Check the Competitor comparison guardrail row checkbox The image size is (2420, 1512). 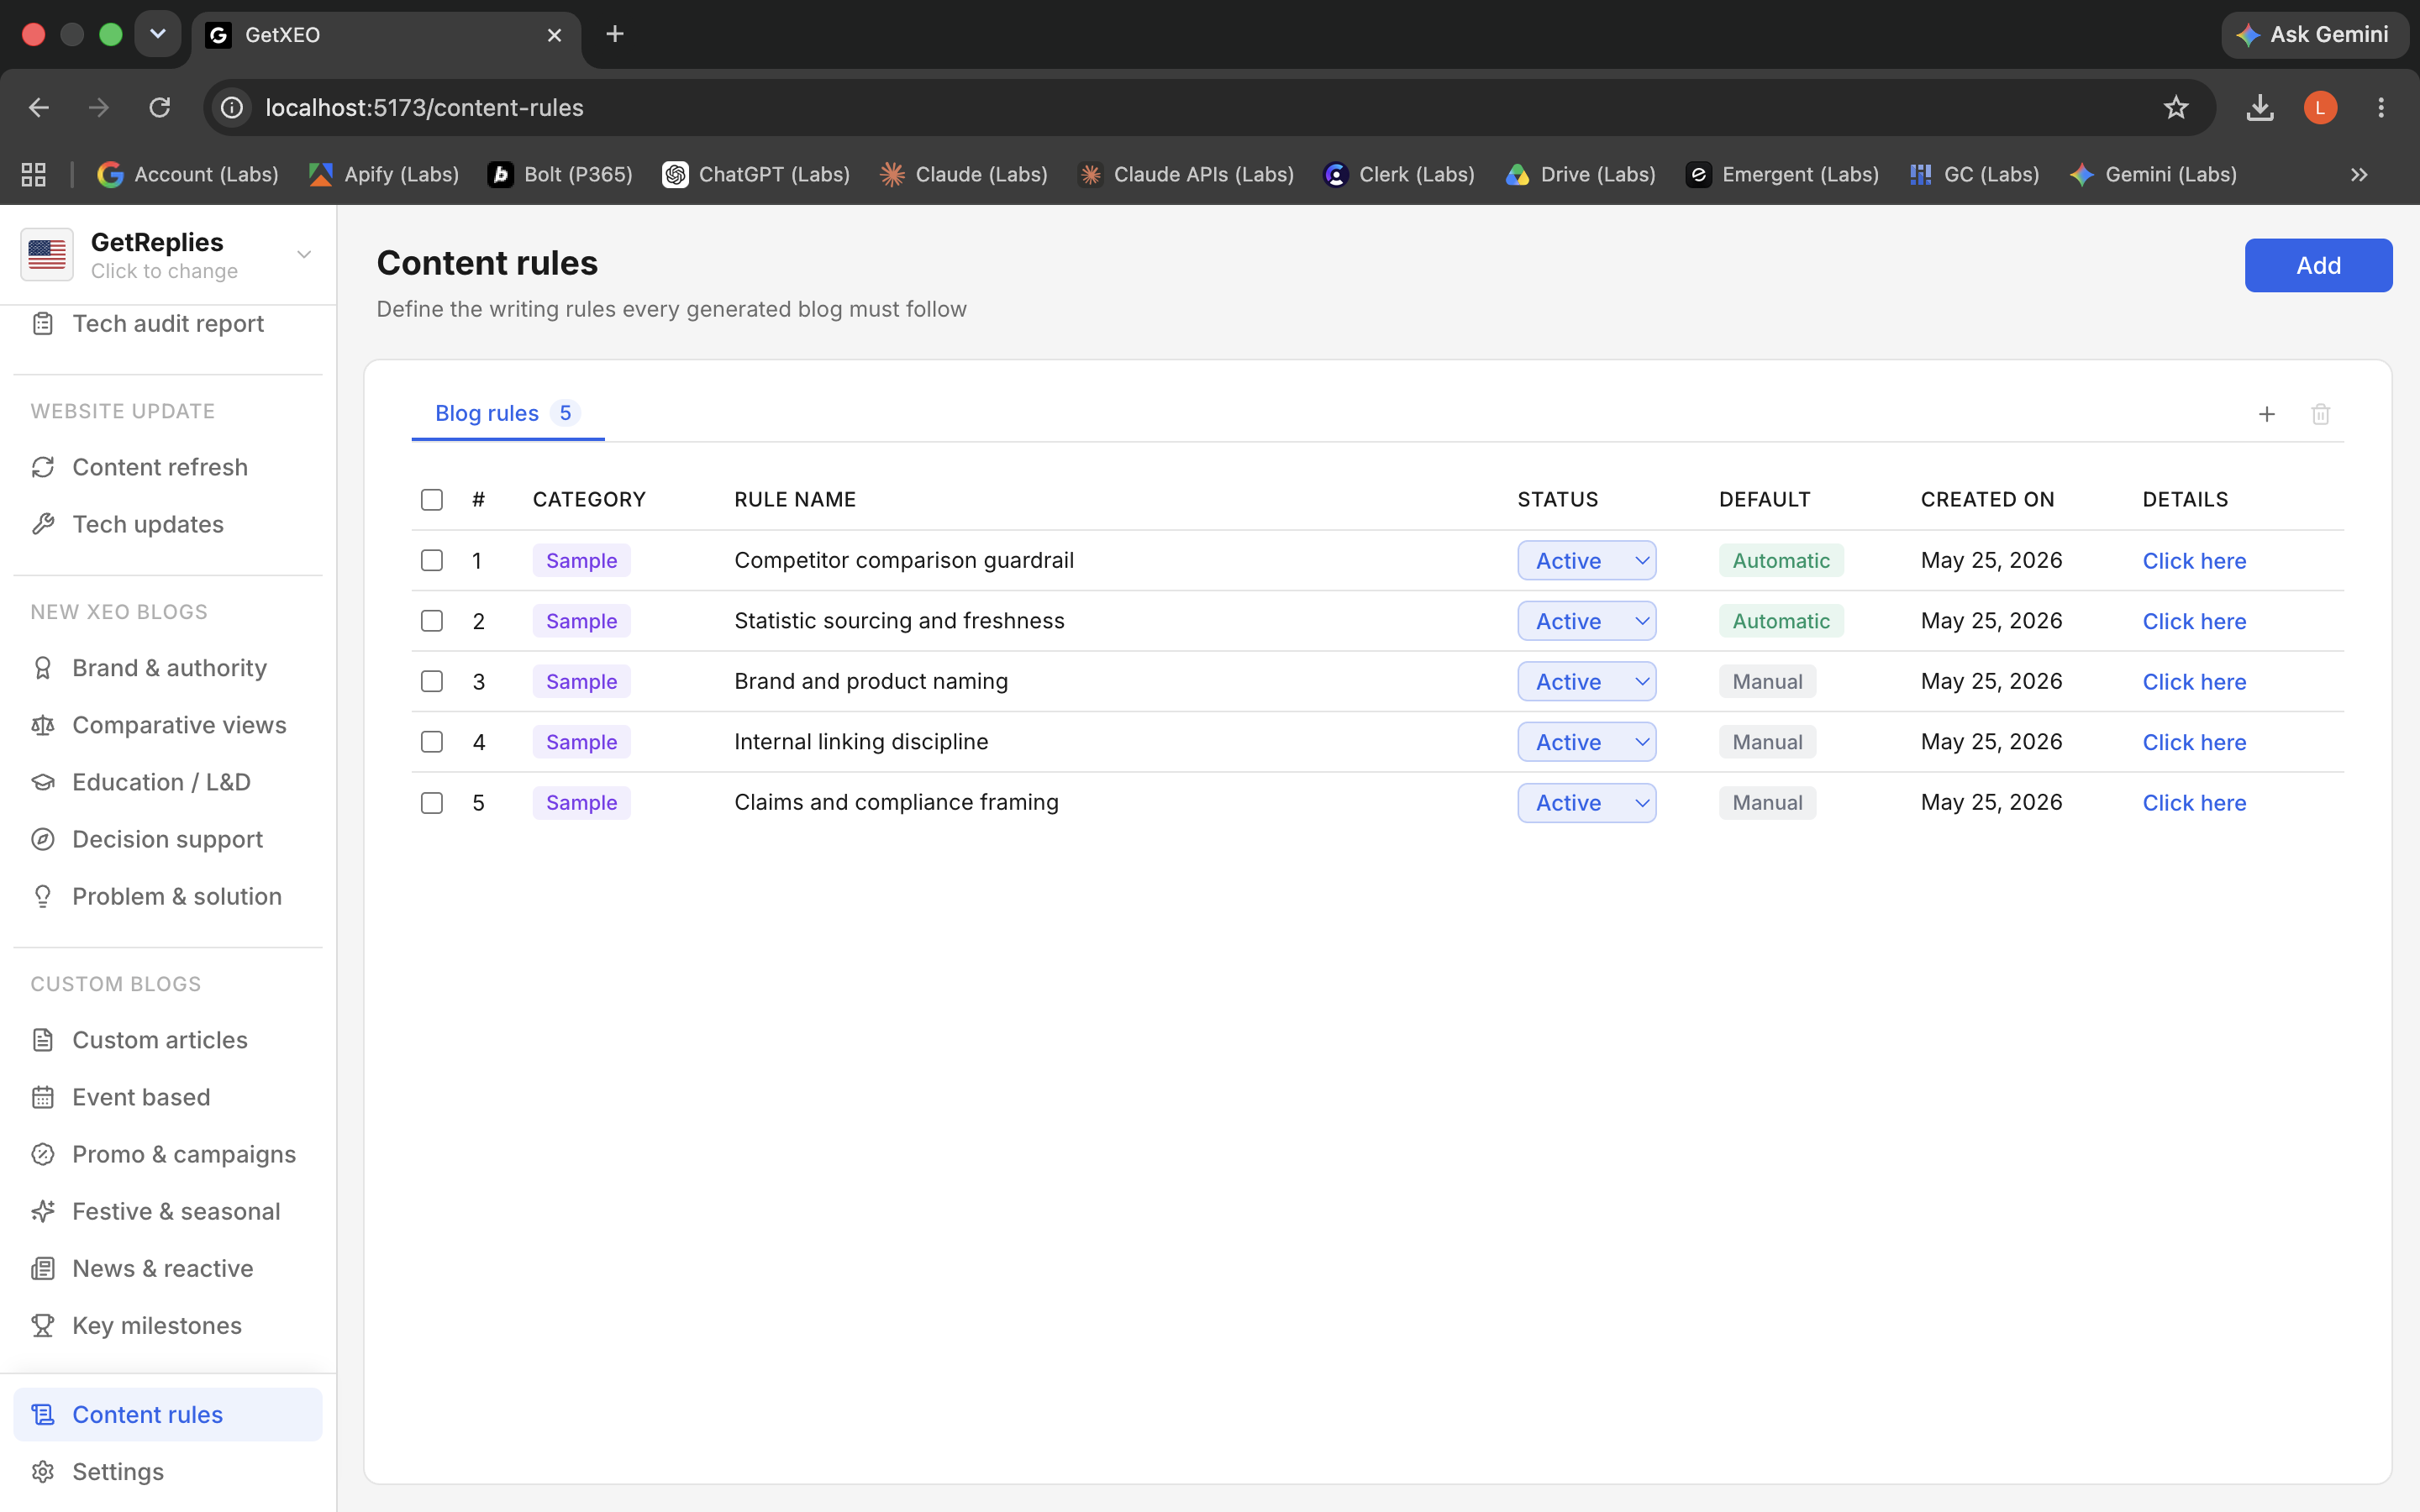pyautogui.click(x=432, y=560)
